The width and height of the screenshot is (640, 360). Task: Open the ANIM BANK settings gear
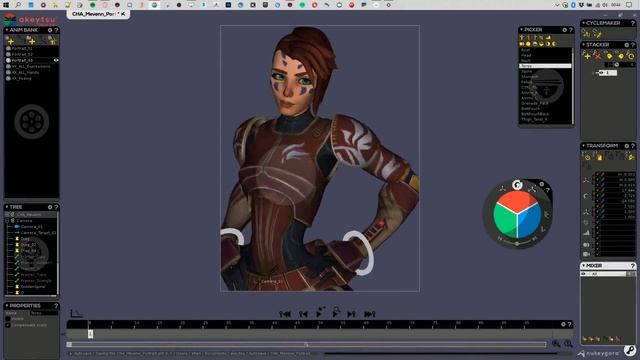click(x=50, y=30)
